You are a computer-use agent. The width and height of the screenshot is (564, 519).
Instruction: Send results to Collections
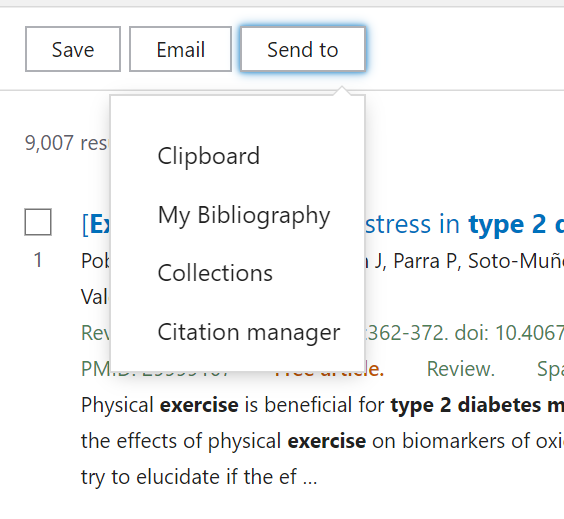pos(215,273)
